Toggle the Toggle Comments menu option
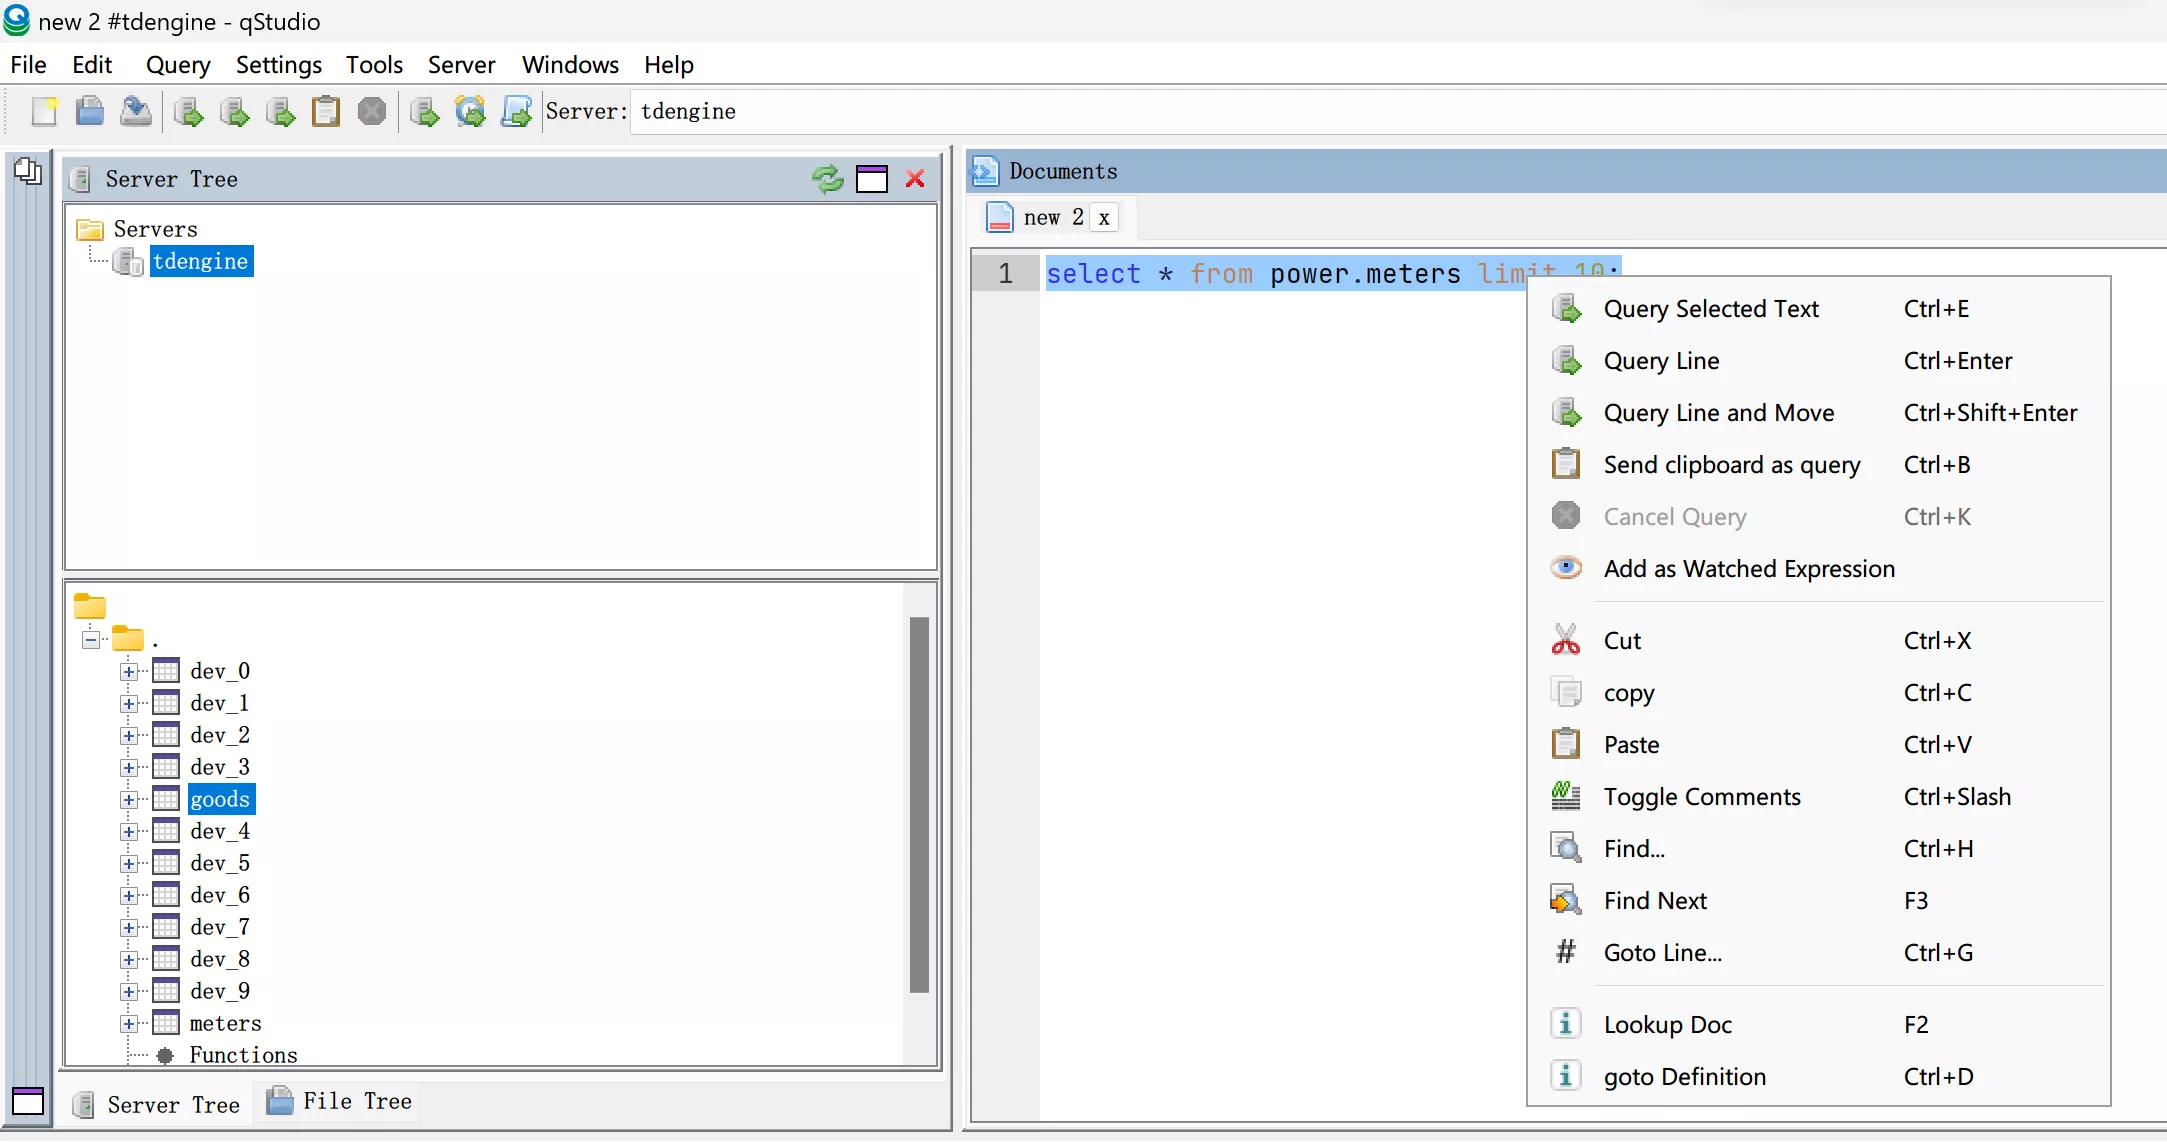The image size is (2167, 1142). [x=1702, y=796]
